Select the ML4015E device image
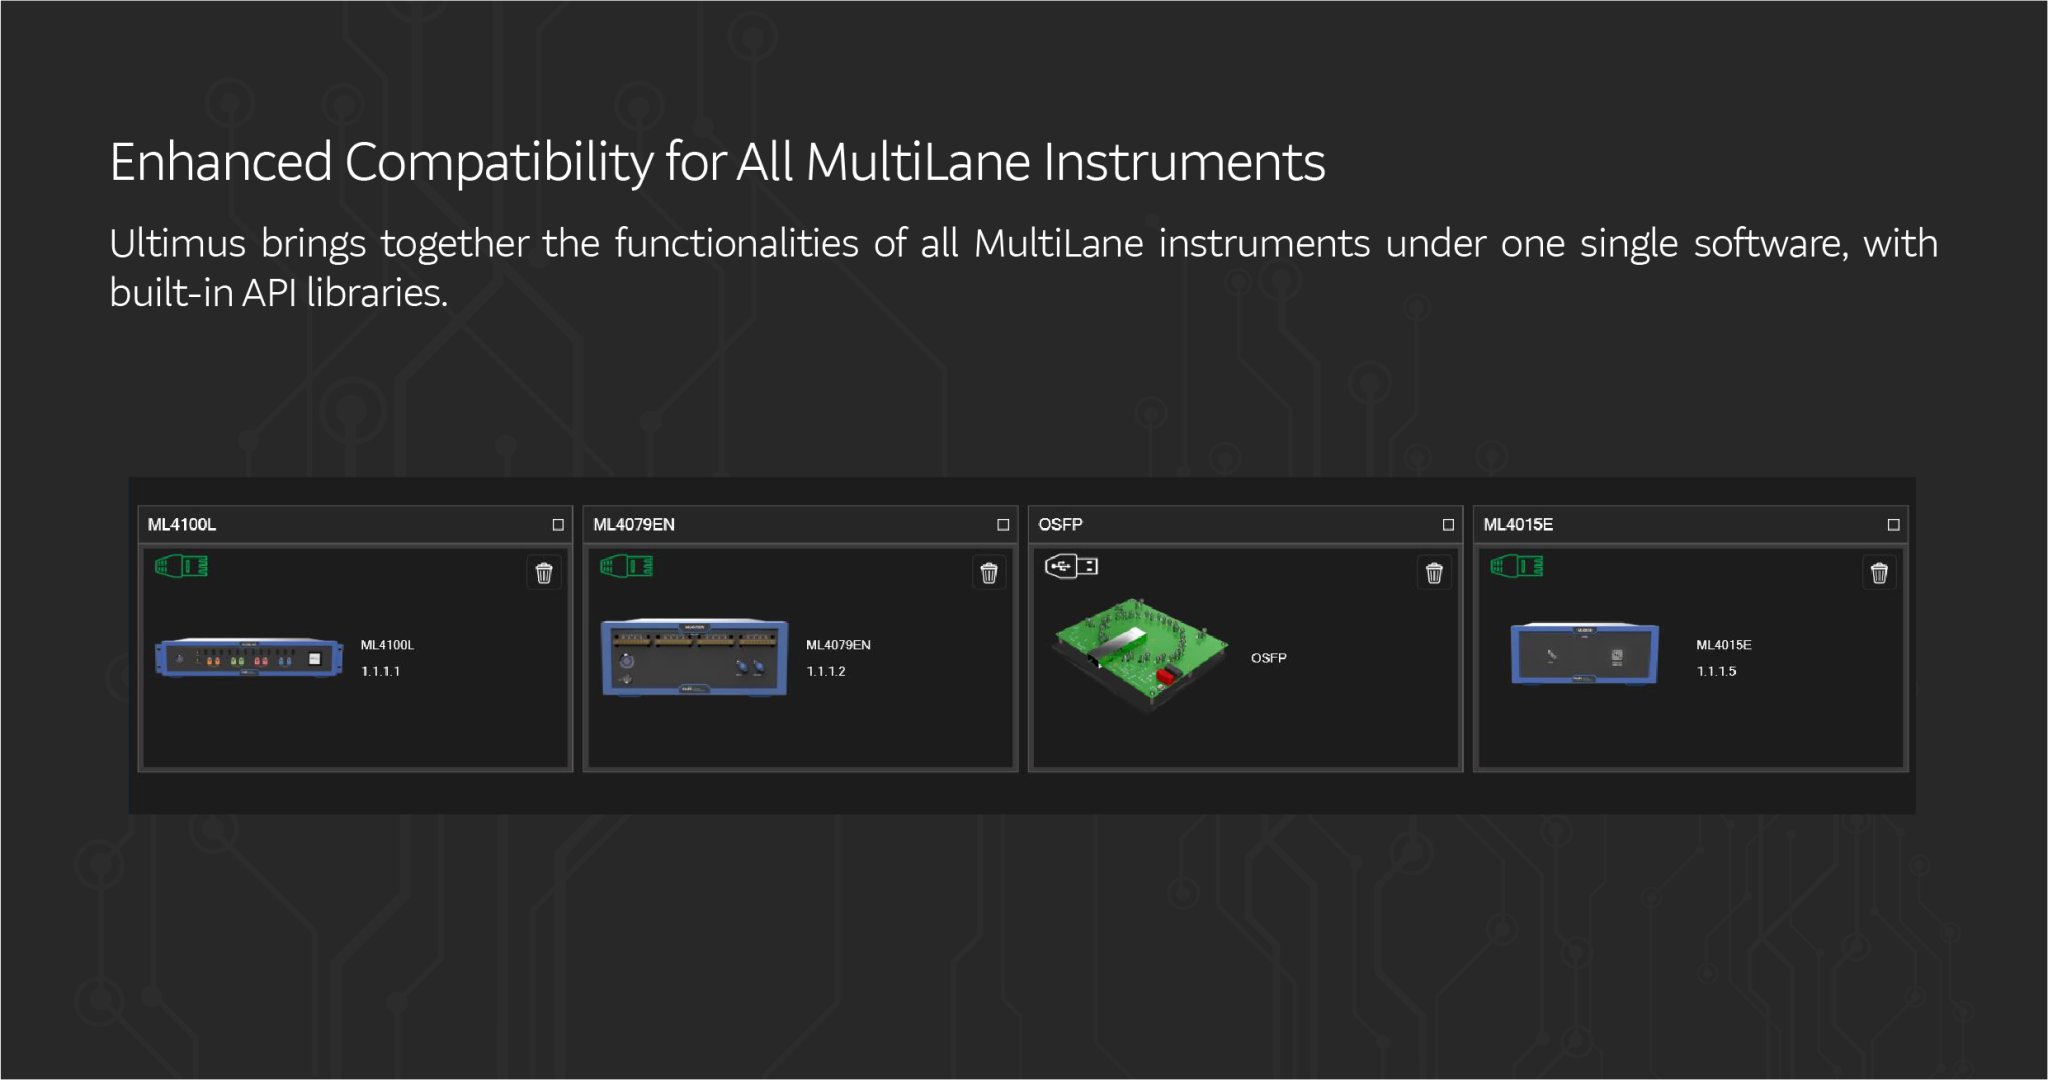 tap(1584, 654)
